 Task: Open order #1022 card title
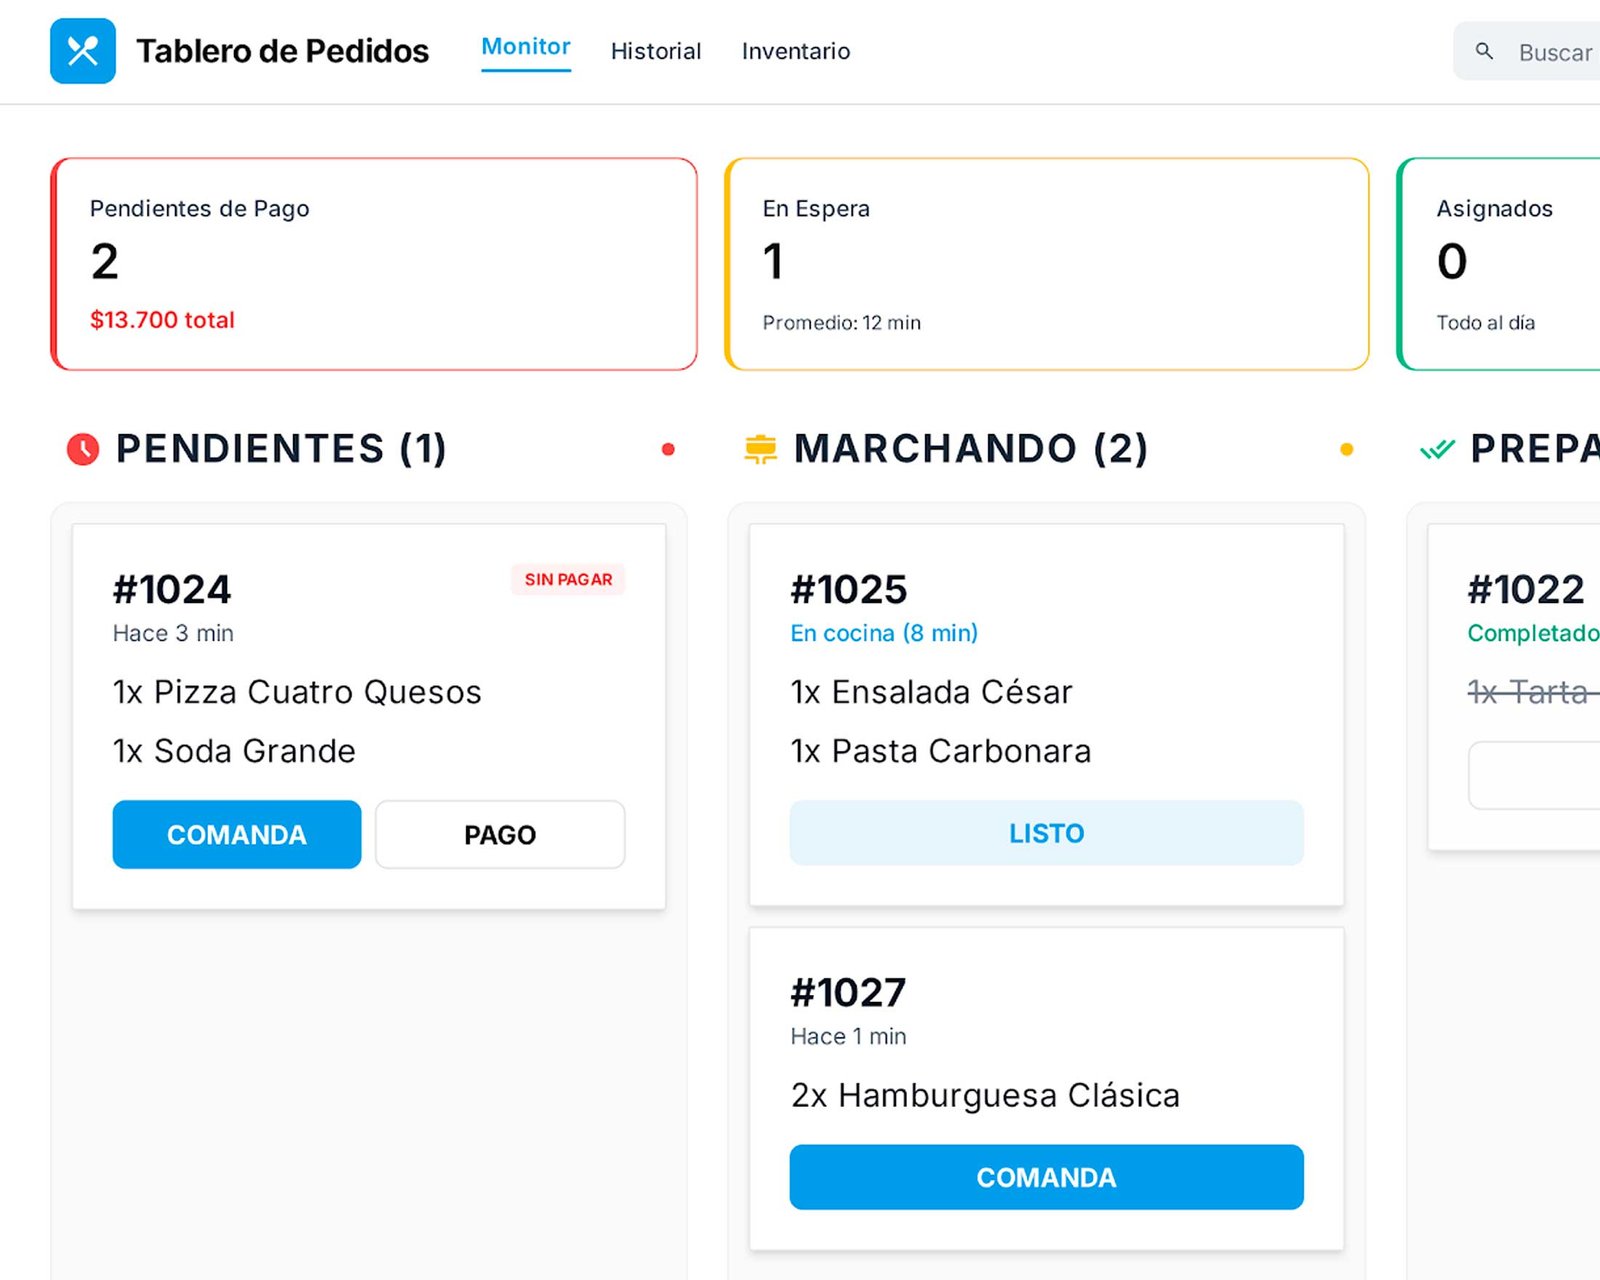click(x=1525, y=589)
